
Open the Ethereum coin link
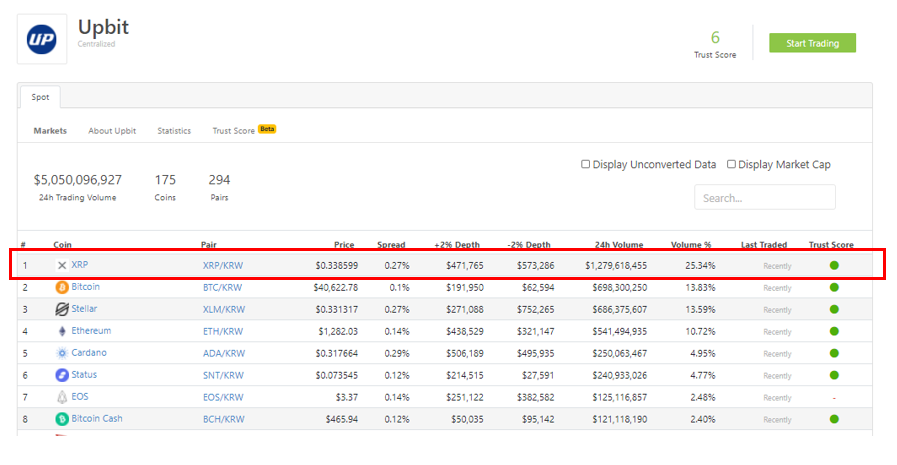click(x=91, y=331)
